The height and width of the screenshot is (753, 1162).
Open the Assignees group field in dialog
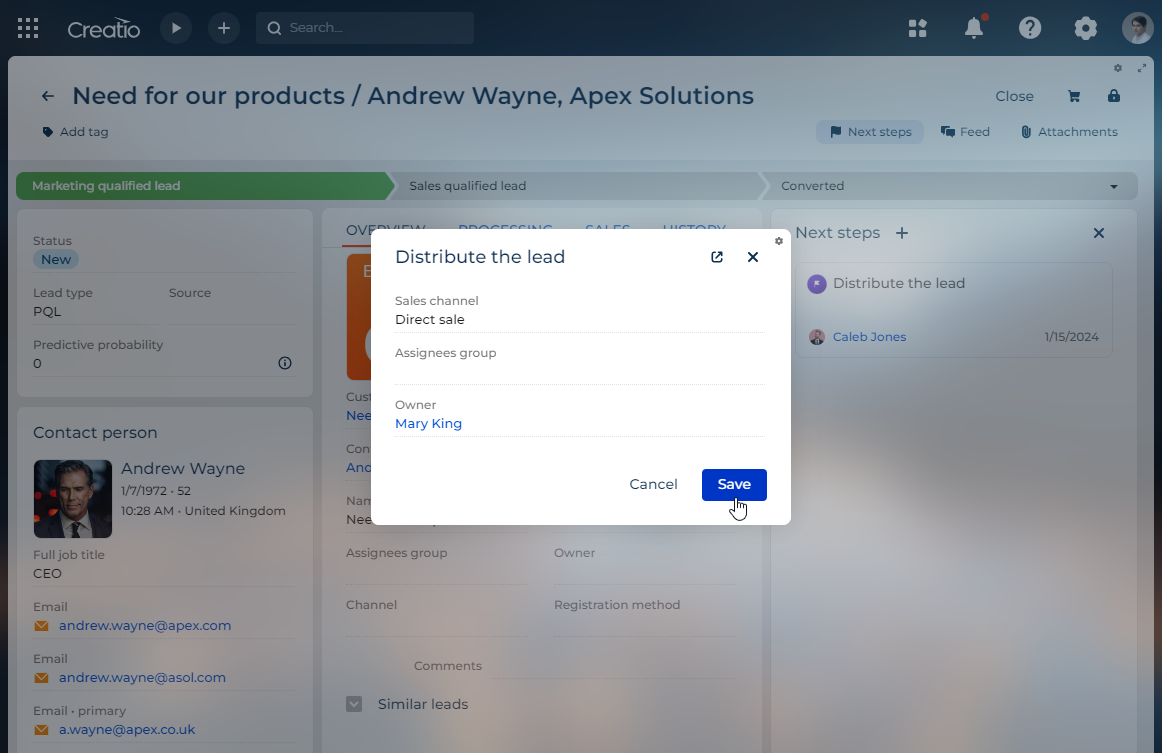(578, 372)
